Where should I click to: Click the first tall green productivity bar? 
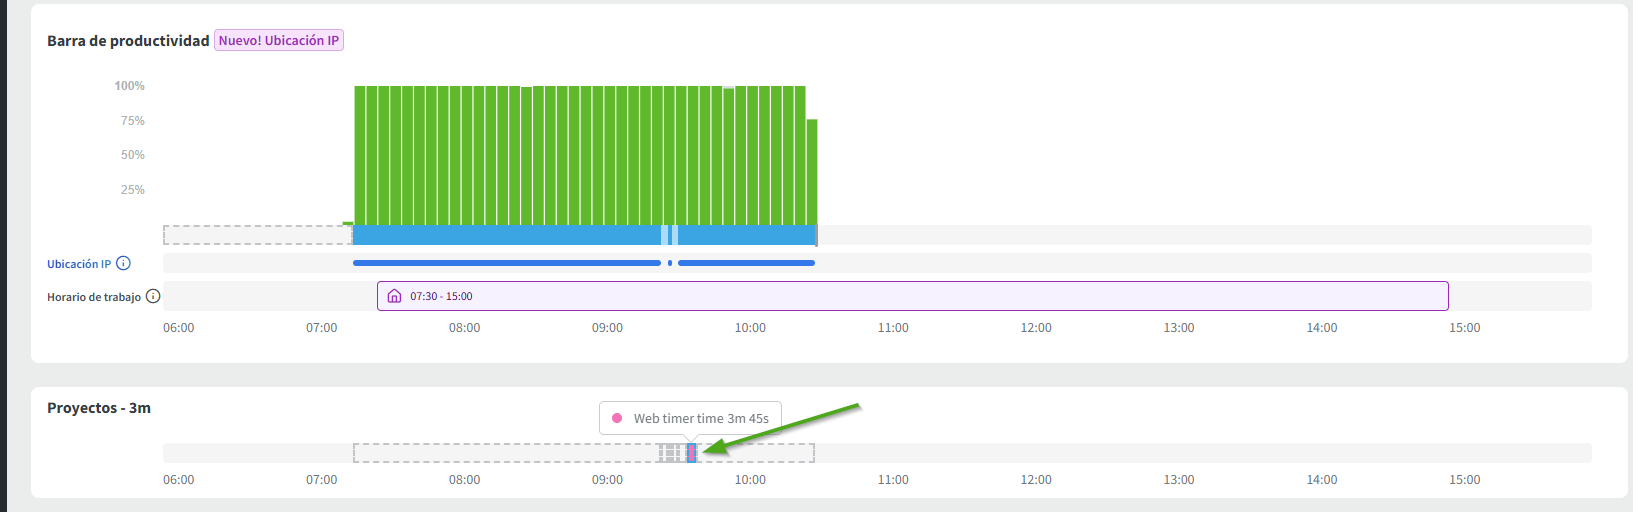point(360,155)
